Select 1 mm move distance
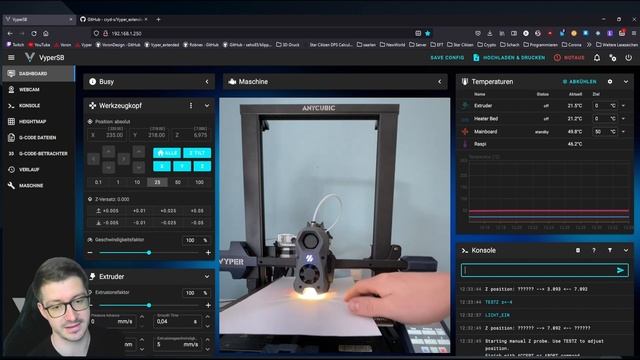Image resolution: width=640 pixels, height=360 pixels. 118,182
